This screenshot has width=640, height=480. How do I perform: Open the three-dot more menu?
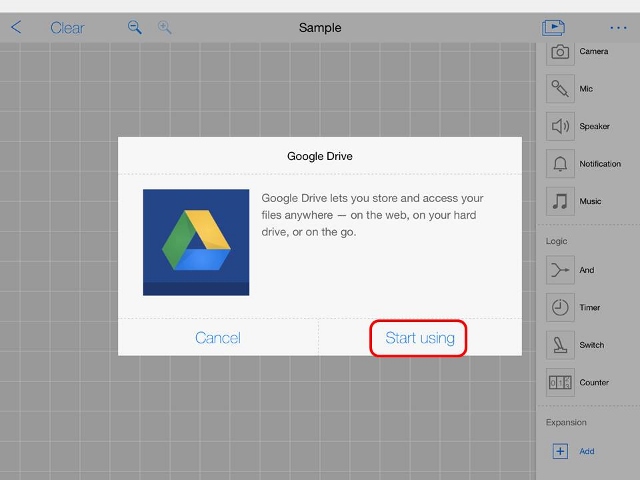(618, 28)
